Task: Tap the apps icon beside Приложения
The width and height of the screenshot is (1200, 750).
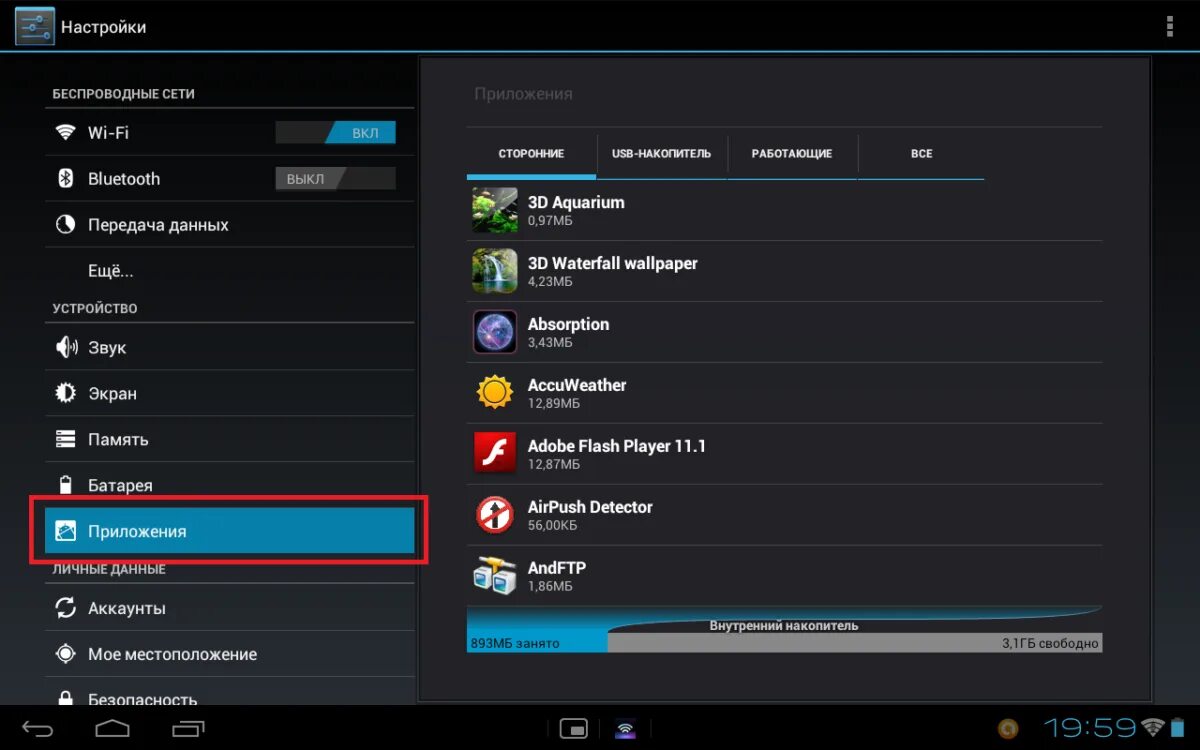Action: click(x=66, y=531)
